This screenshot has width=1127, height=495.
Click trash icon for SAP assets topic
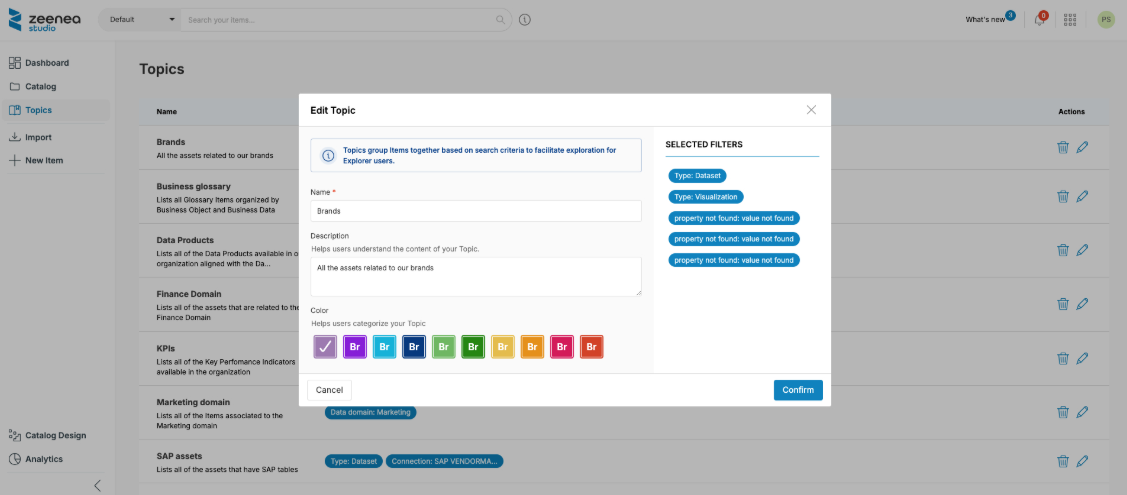[x=1063, y=461]
